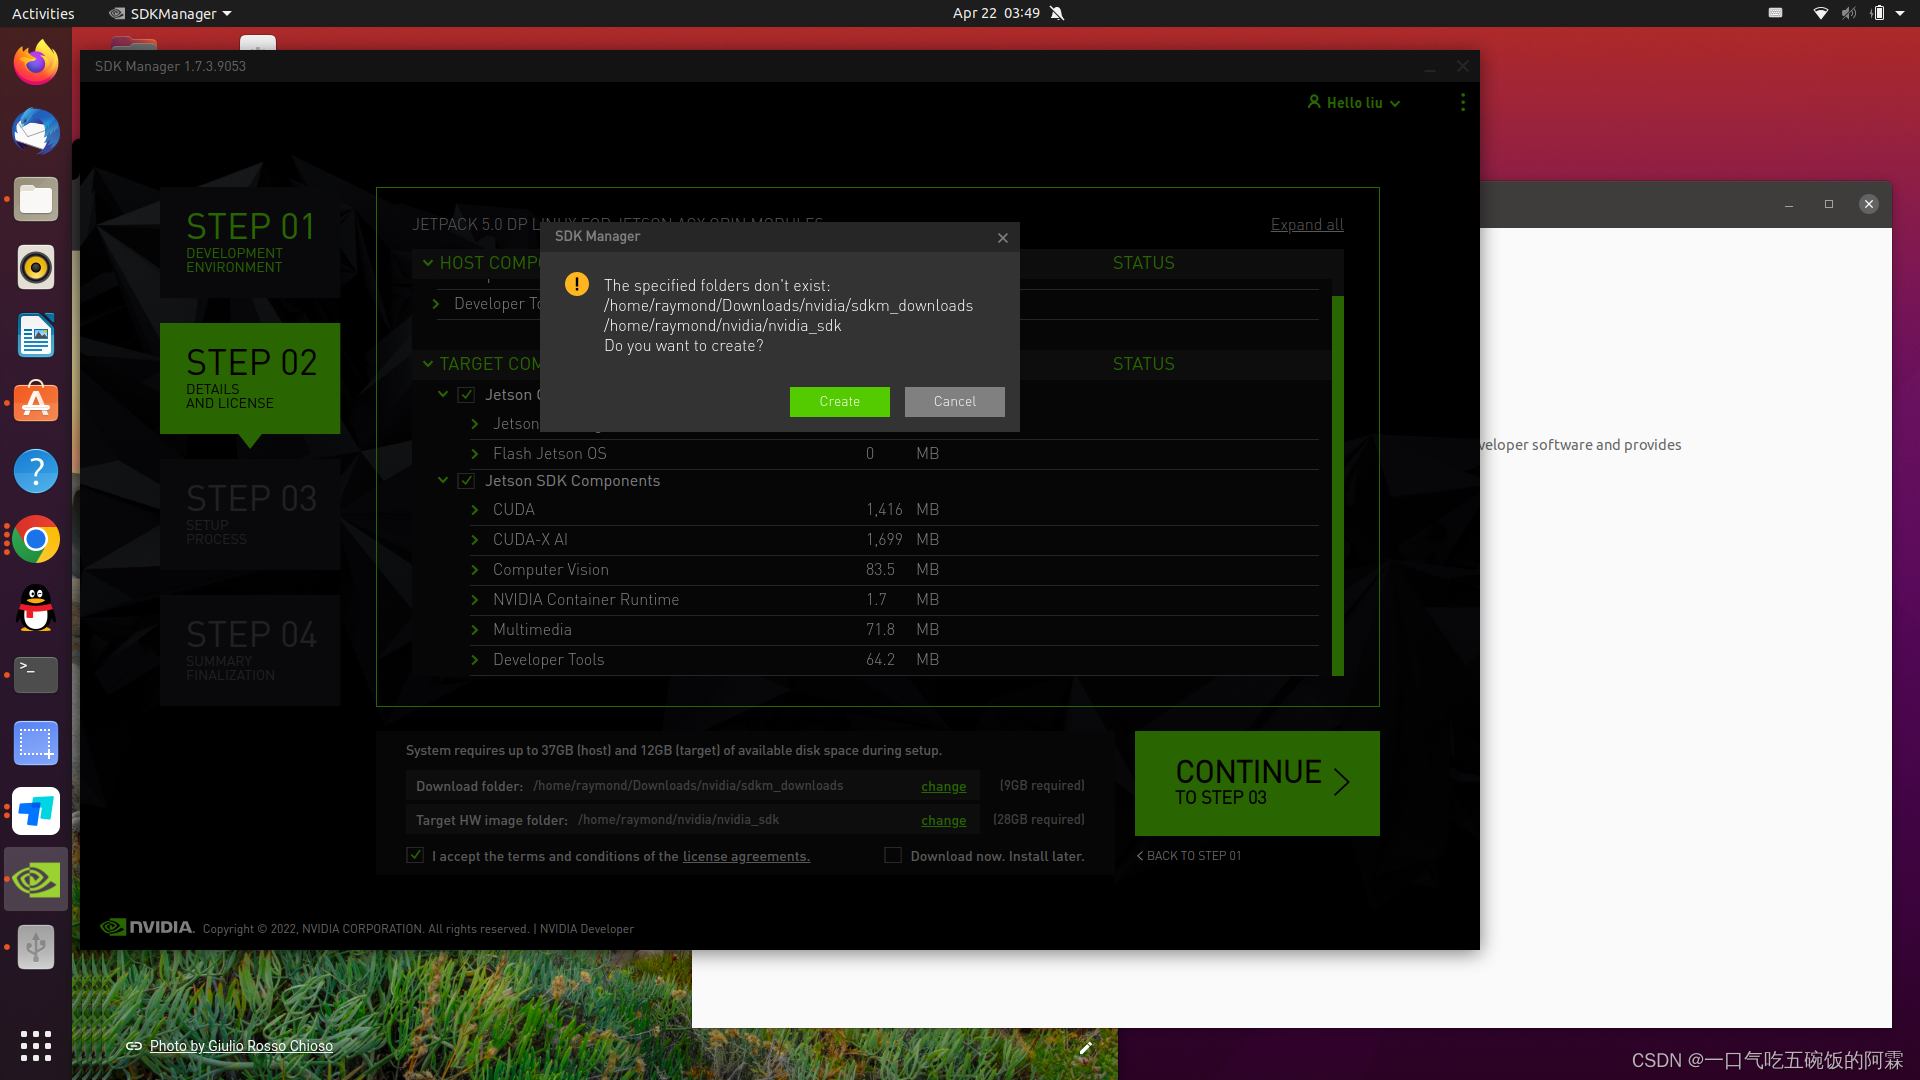Click CONTINUE TO STEP 03
This screenshot has height=1080, width=1920.
(1257, 783)
